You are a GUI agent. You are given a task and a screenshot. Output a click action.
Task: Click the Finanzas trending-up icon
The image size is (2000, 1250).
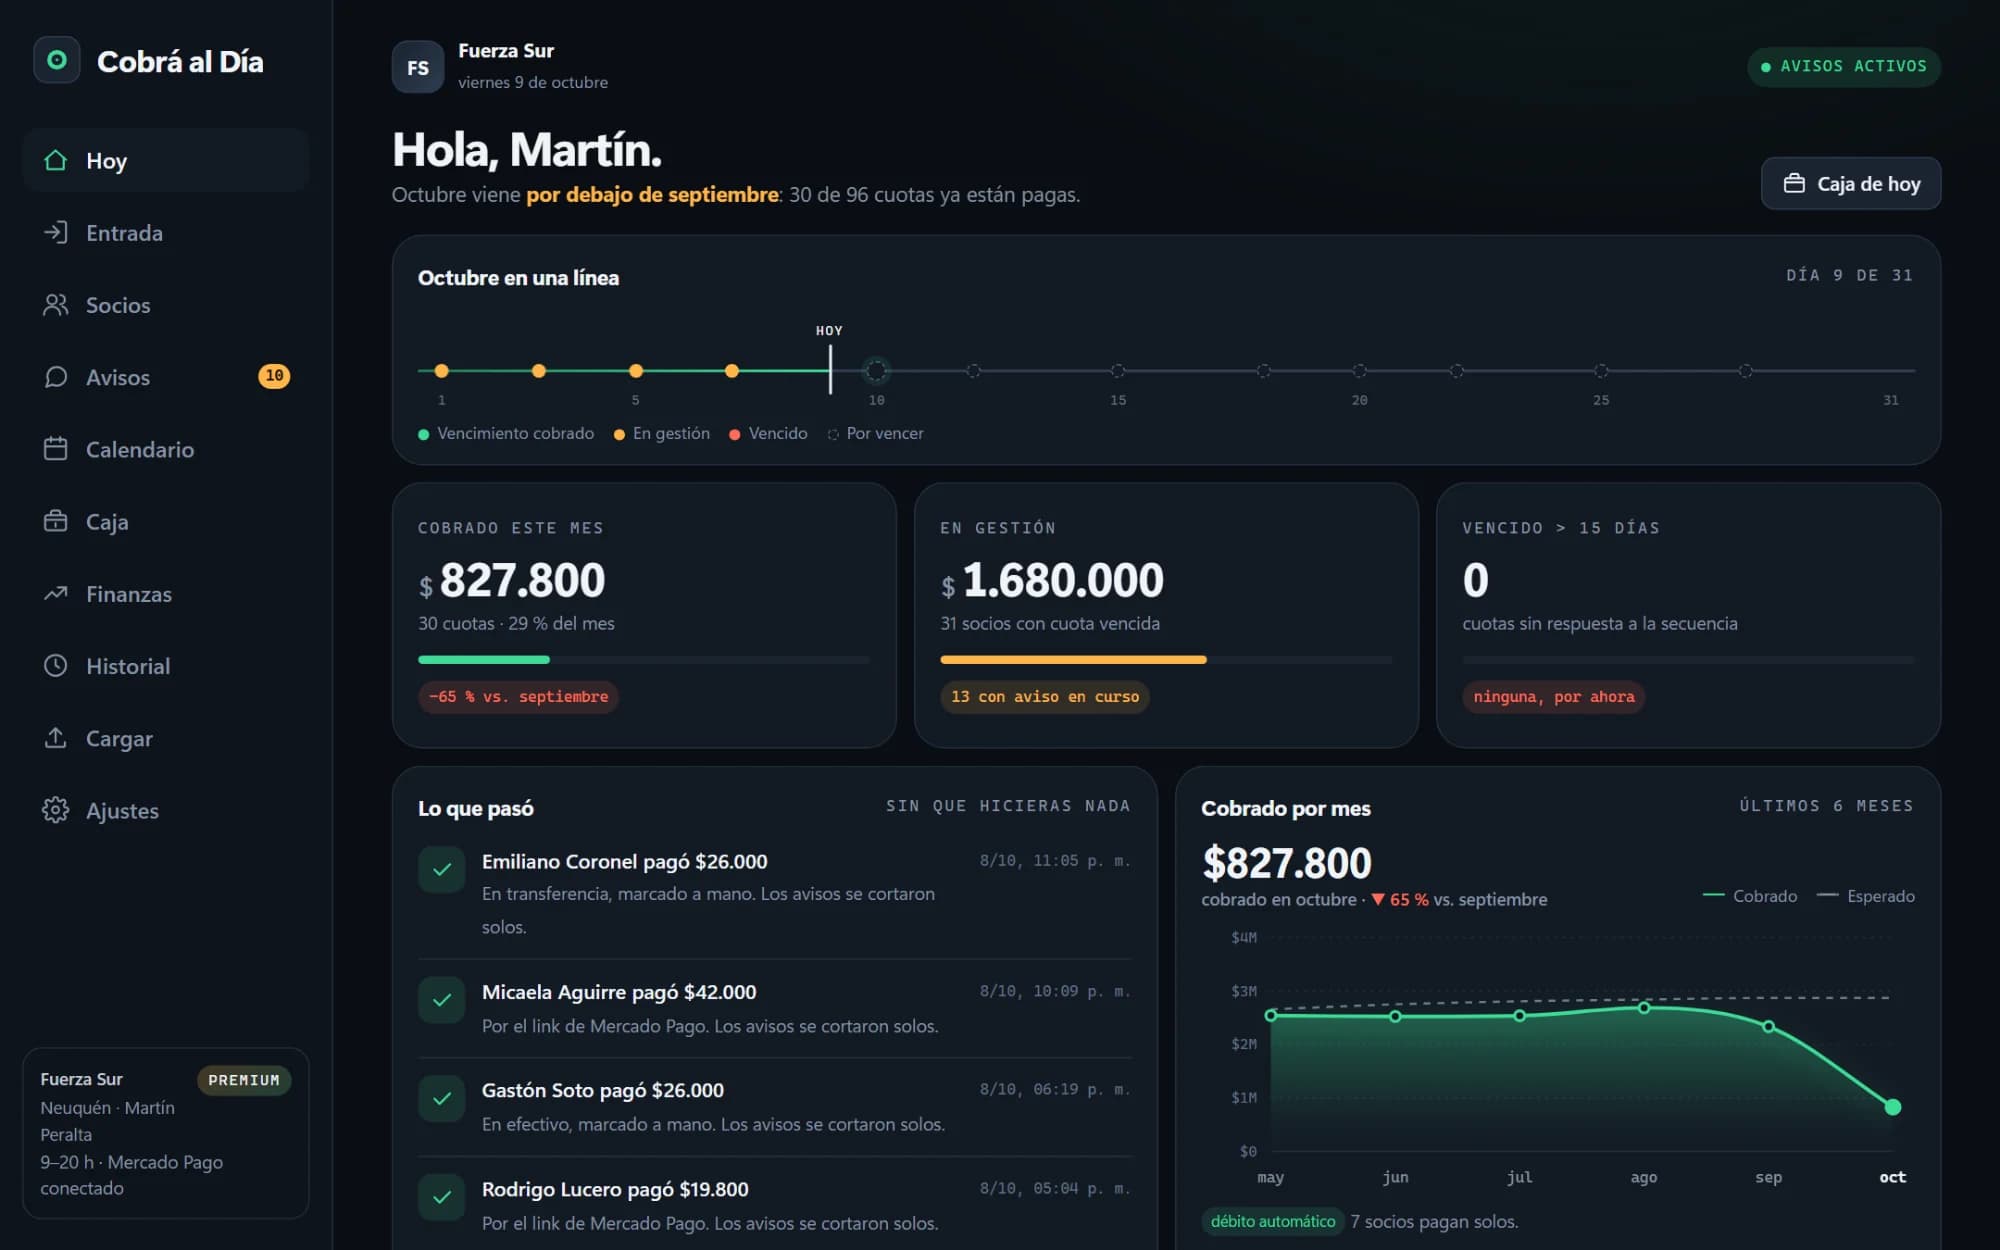point(56,593)
